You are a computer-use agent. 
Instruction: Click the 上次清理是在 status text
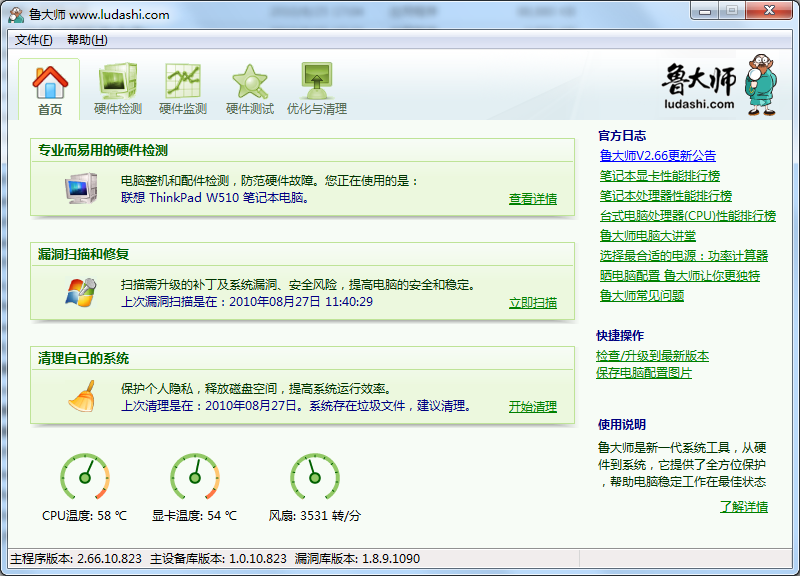[x=296, y=406]
